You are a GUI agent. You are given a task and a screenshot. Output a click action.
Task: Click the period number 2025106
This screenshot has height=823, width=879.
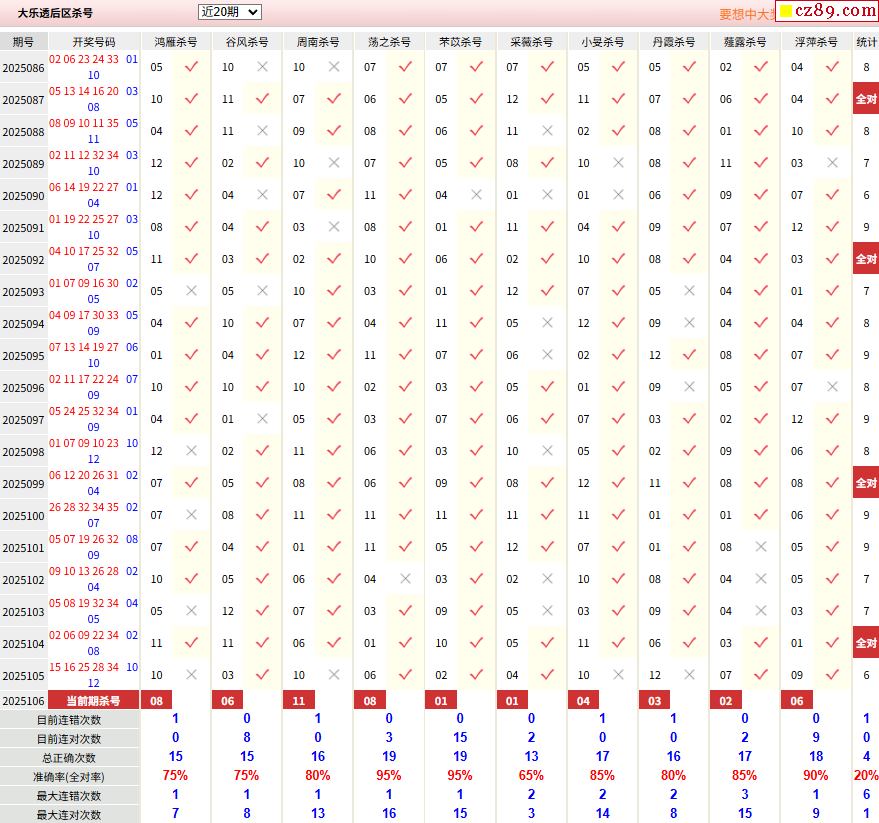pyautogui.click(x=24, y=701)
